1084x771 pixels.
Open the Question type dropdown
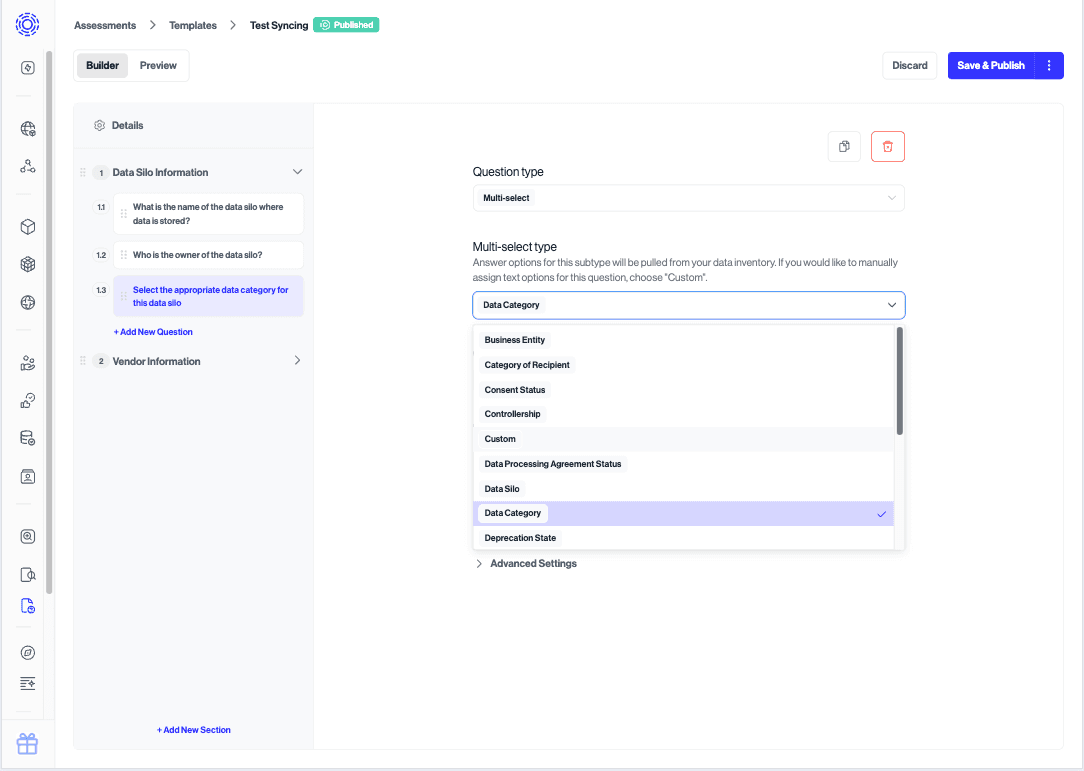688,198
